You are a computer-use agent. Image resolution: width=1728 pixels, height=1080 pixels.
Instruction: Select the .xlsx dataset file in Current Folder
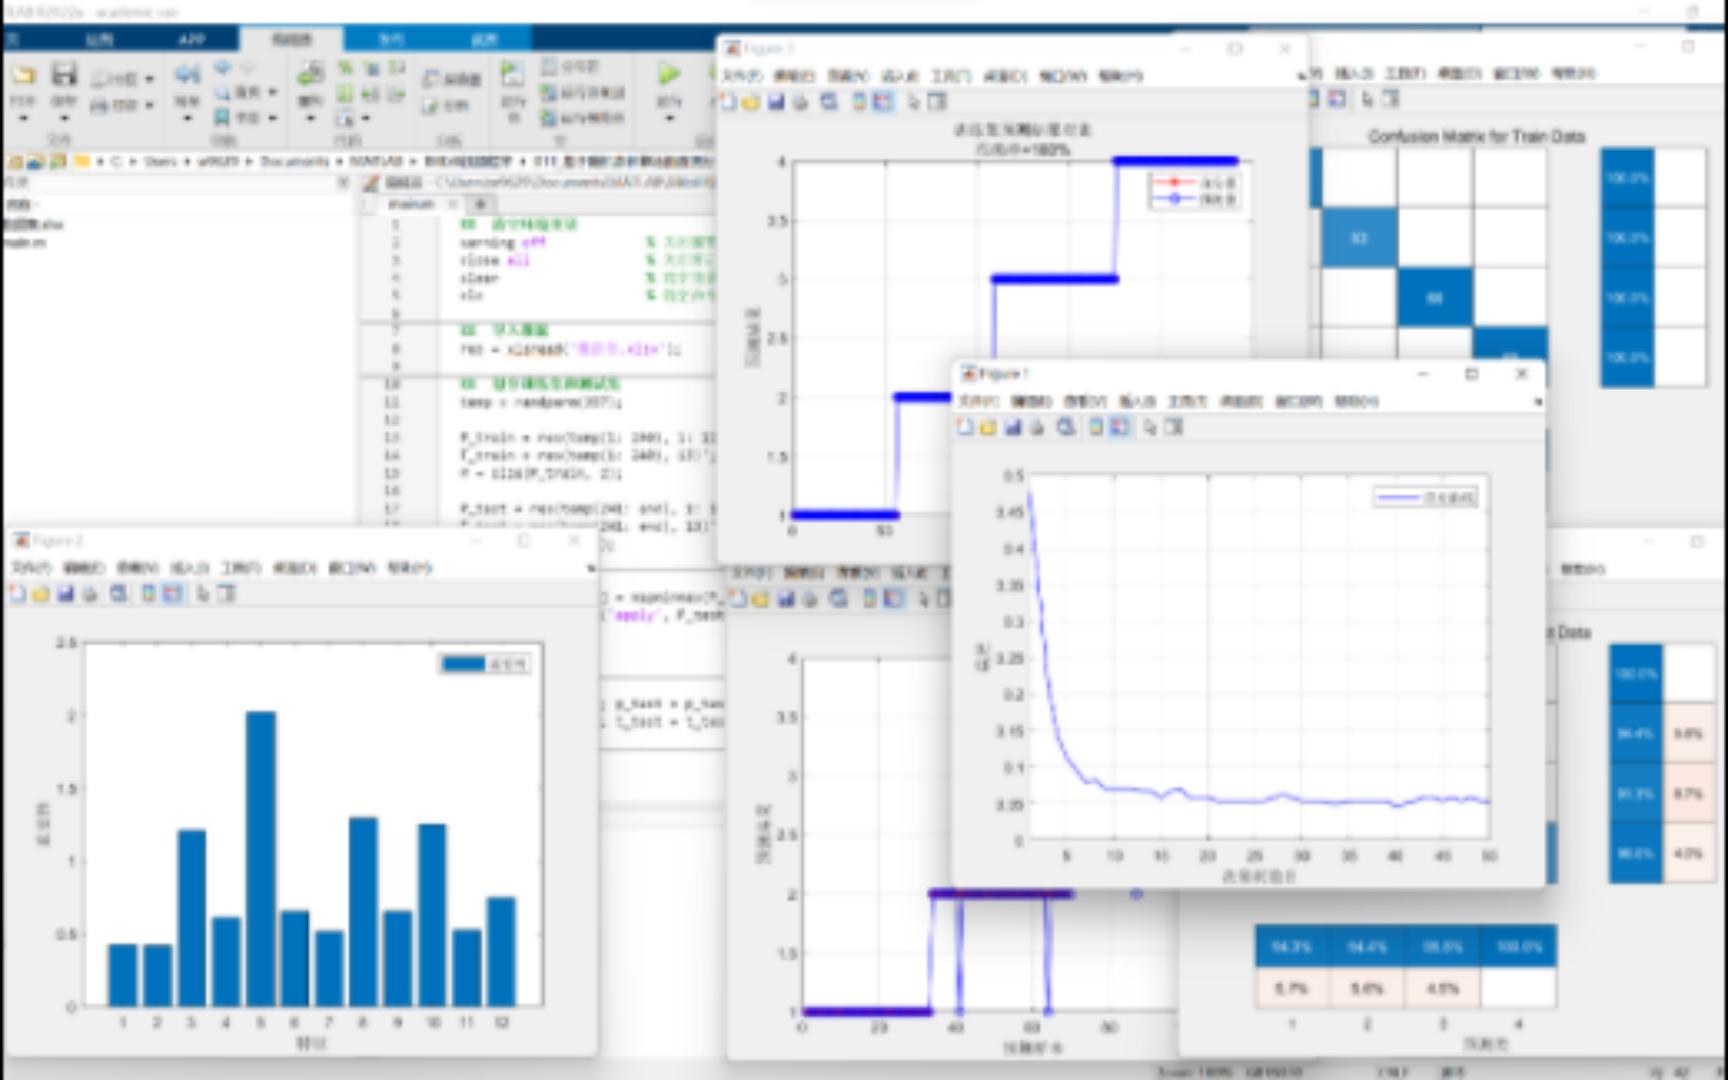tap(32, 224)
